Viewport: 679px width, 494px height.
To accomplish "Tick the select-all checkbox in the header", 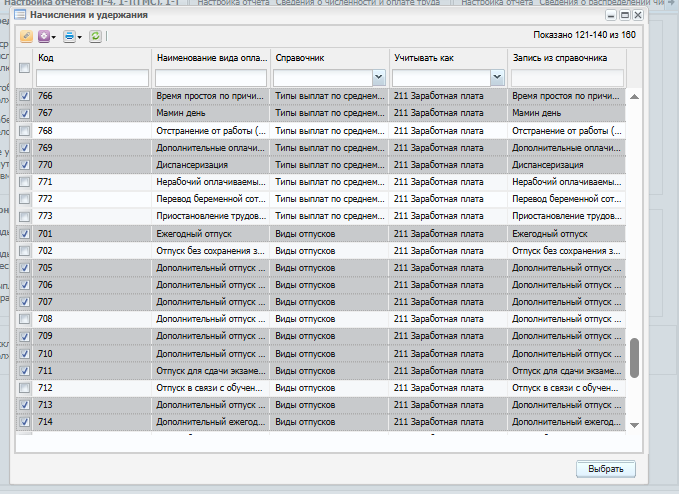I will pyautogui.click(x=24, y=68).
